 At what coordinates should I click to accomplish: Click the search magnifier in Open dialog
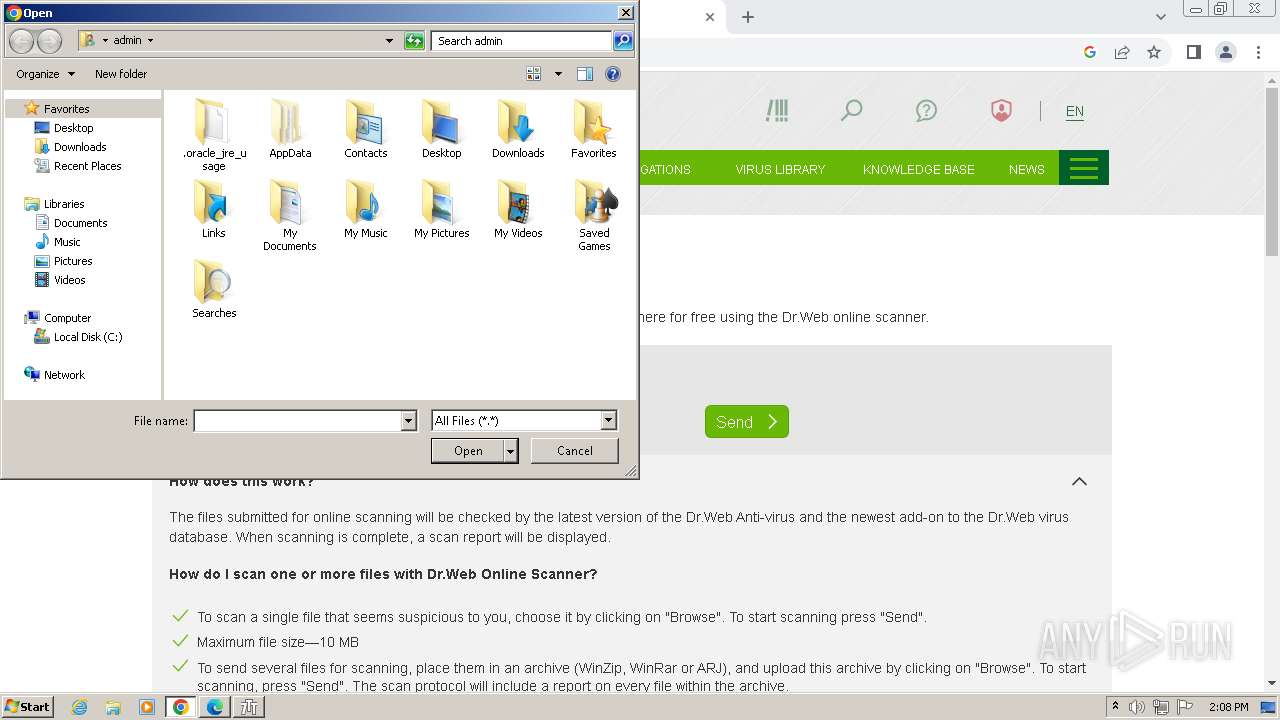click(623, 41)
